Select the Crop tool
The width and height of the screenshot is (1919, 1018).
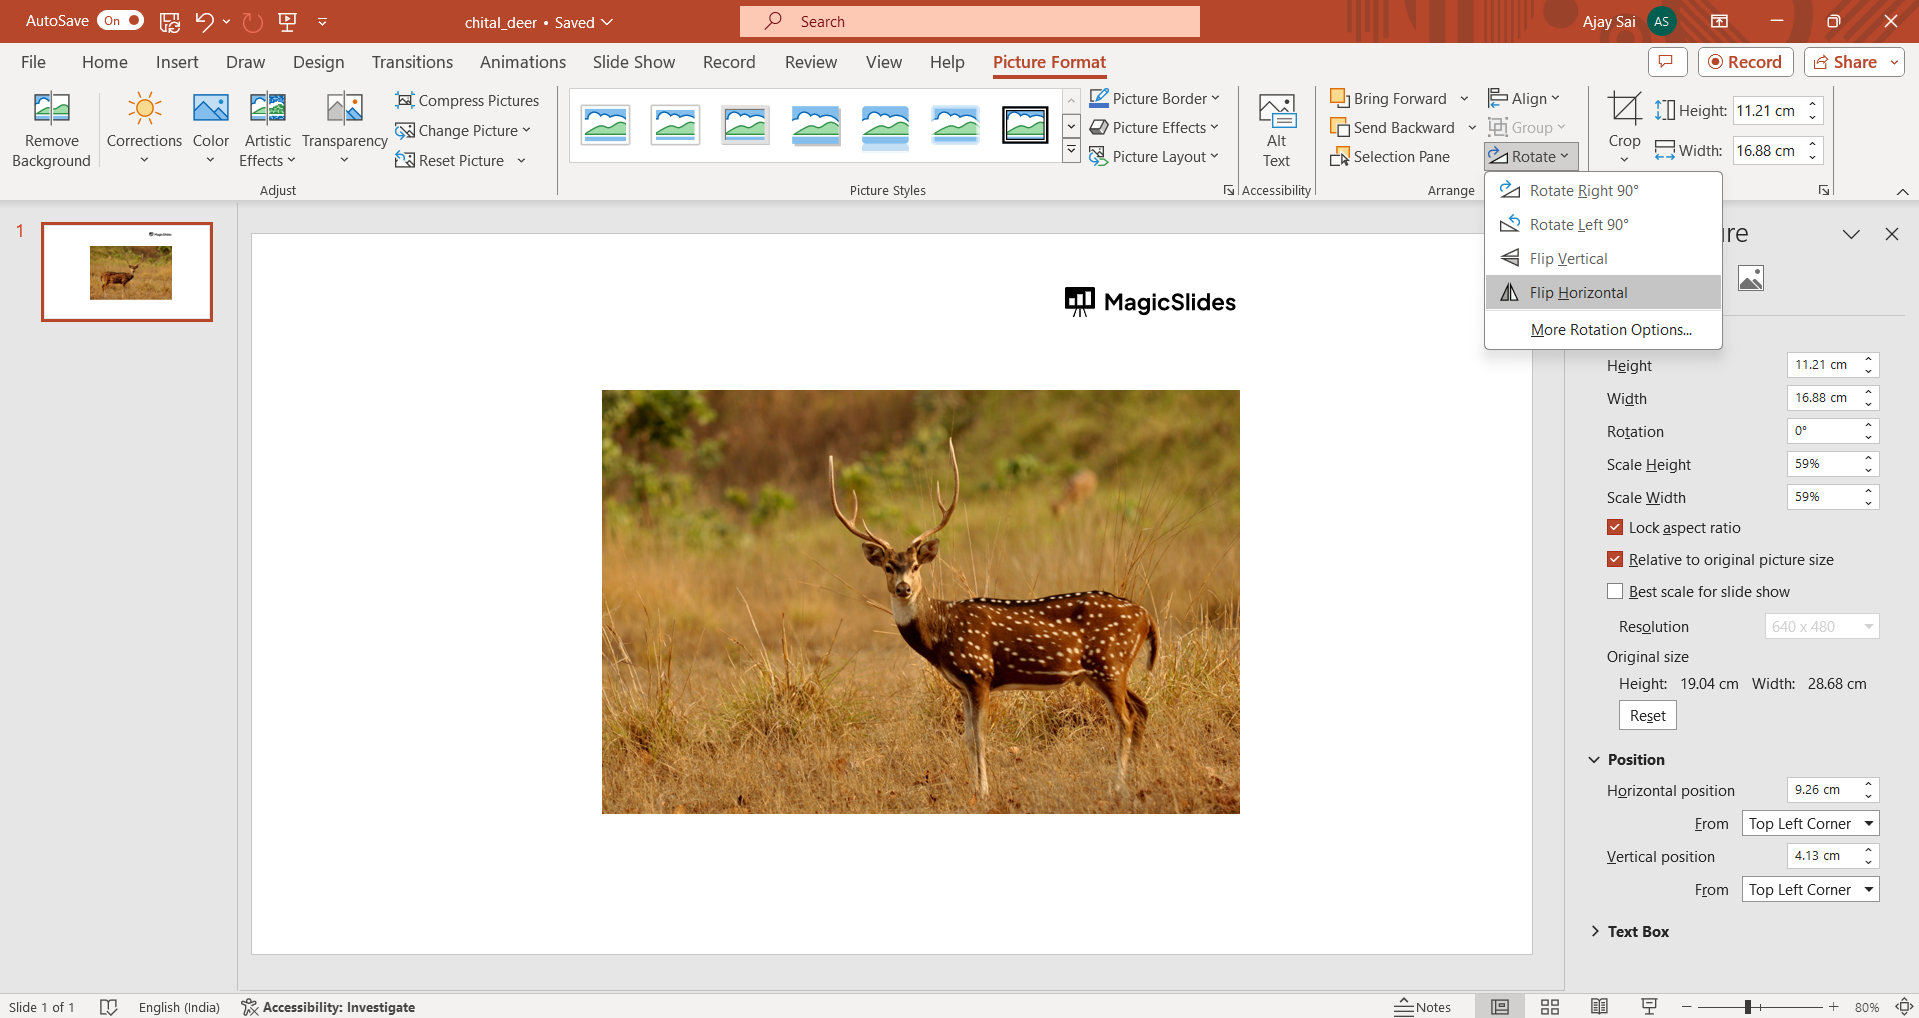(1624, 110)
